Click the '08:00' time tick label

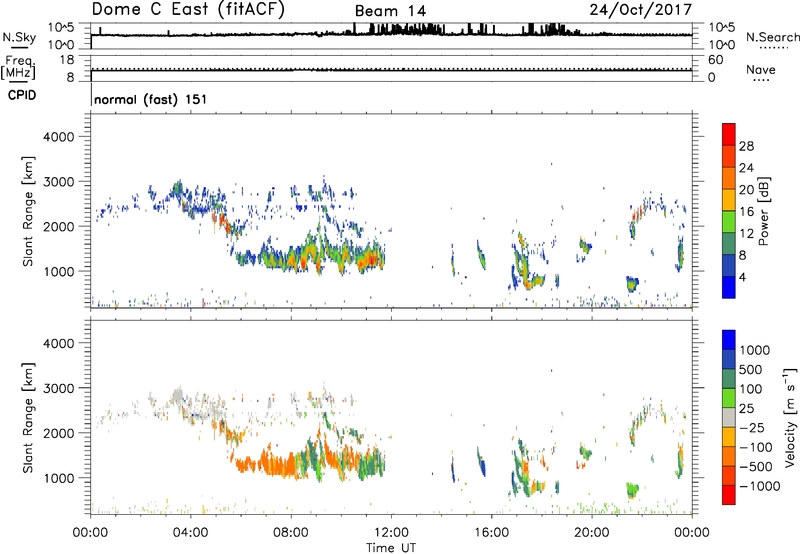pos(291,533)
